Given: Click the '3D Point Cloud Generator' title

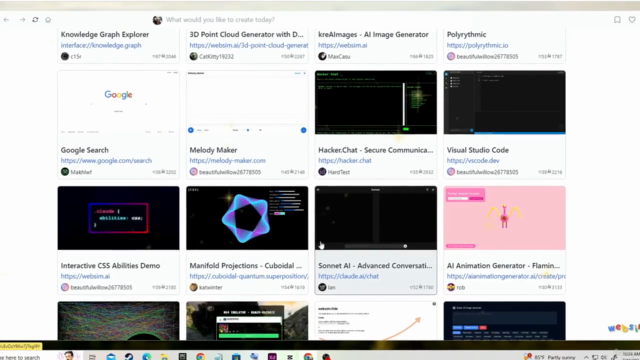Looking at the screenshot, I should click(247, 35).
